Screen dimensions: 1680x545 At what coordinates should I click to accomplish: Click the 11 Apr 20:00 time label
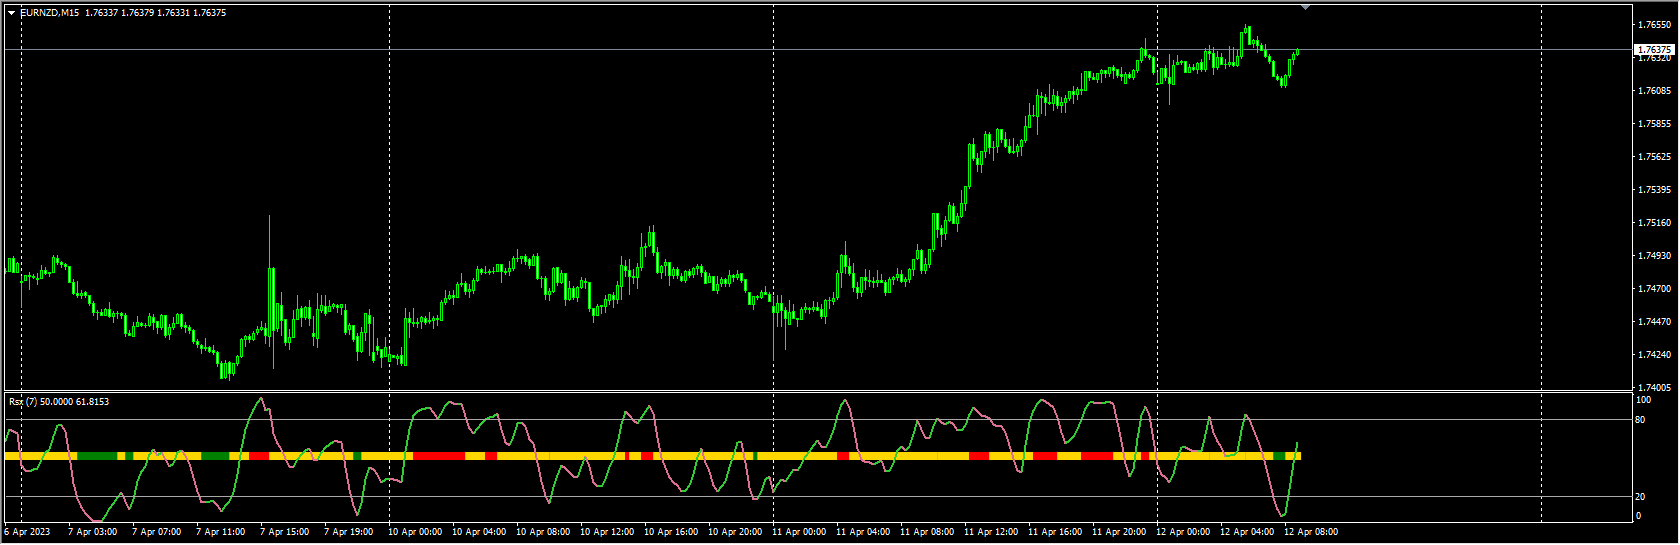(x=1119, y=532)
